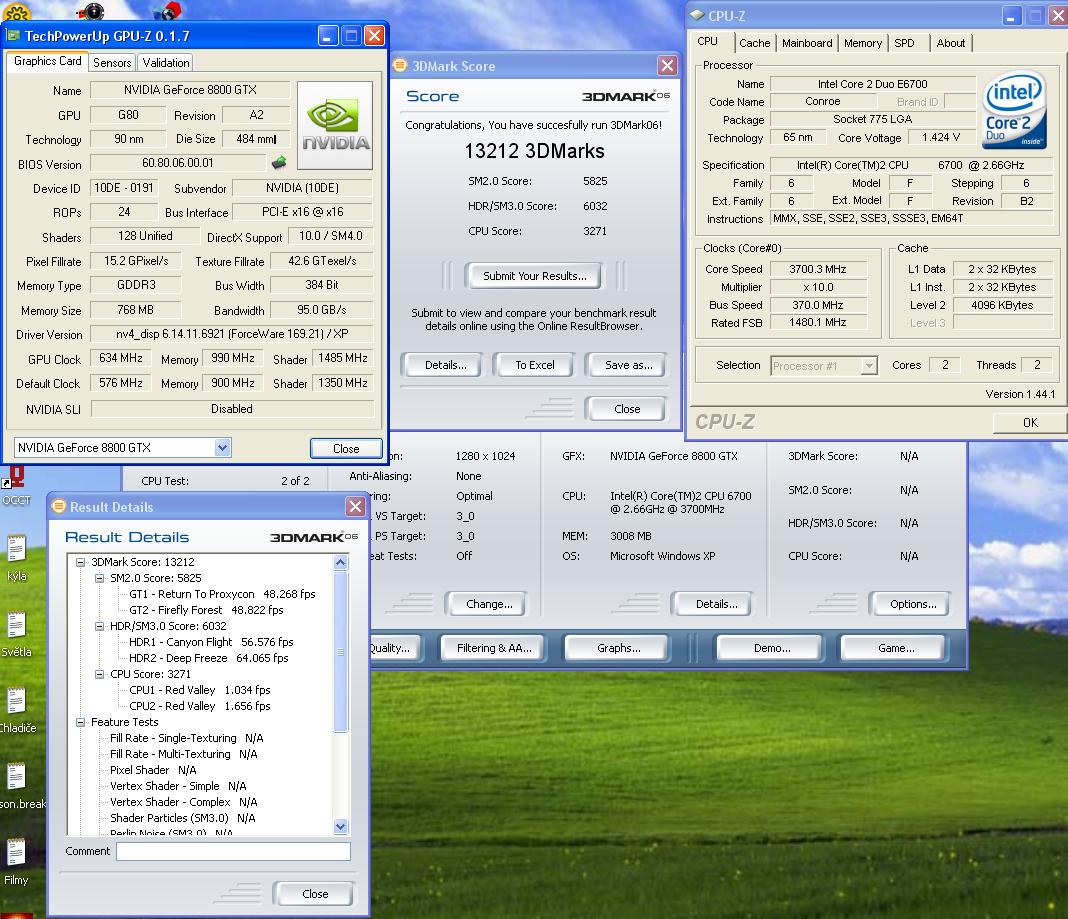Collapse the HDR/SM3.0 Score: 6032 node

(99, 626)
